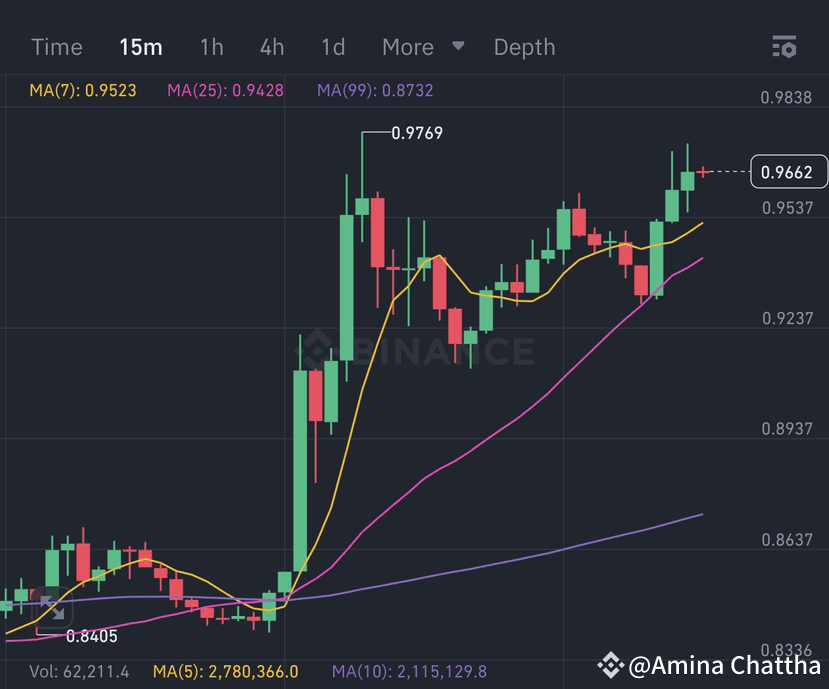Click the chevron next to More

(x=458, y=46)
